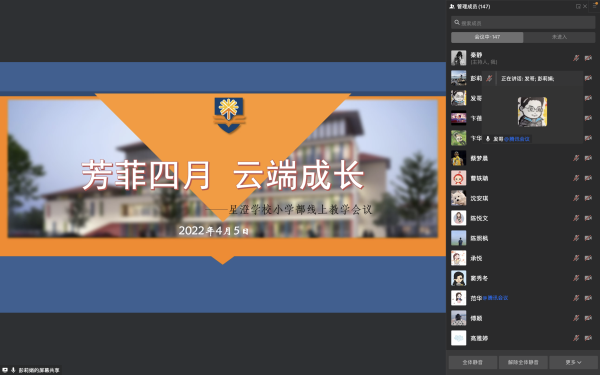Viewport: 600px width, 375px height.
Task: Click the 搜索成员 search field
Action: point(523,23)
